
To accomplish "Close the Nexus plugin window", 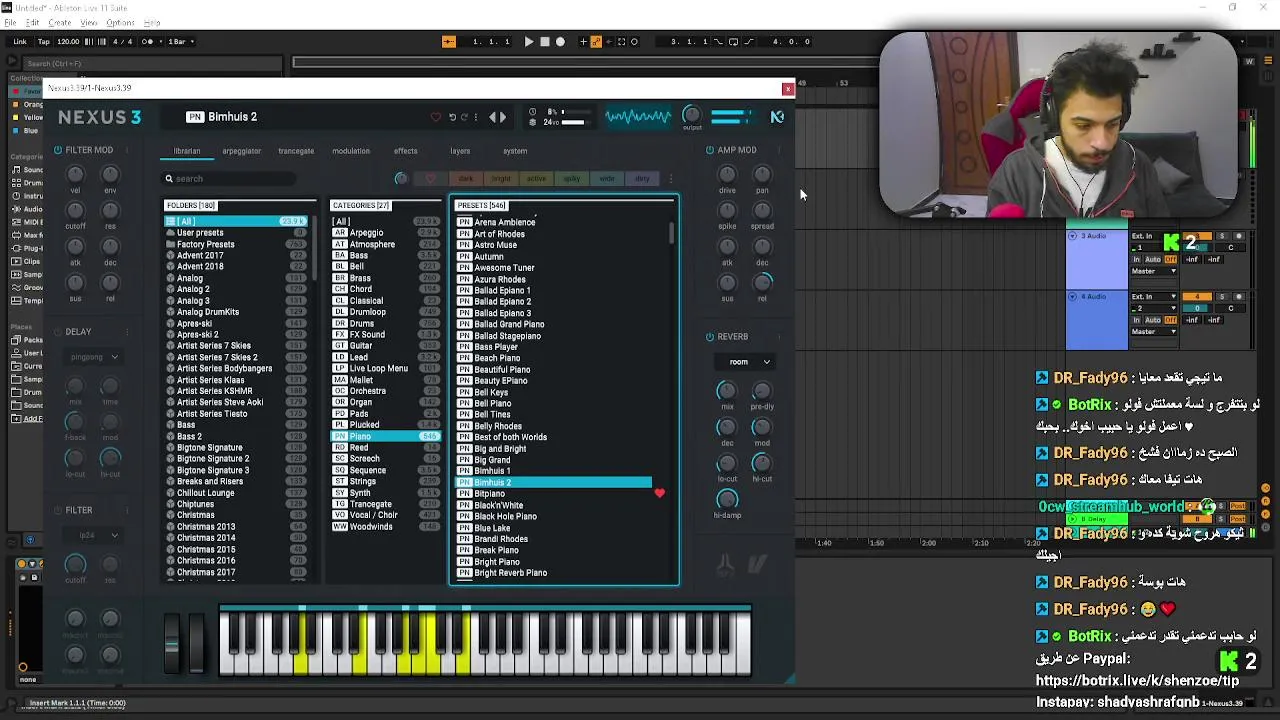I will click(787, 89).
